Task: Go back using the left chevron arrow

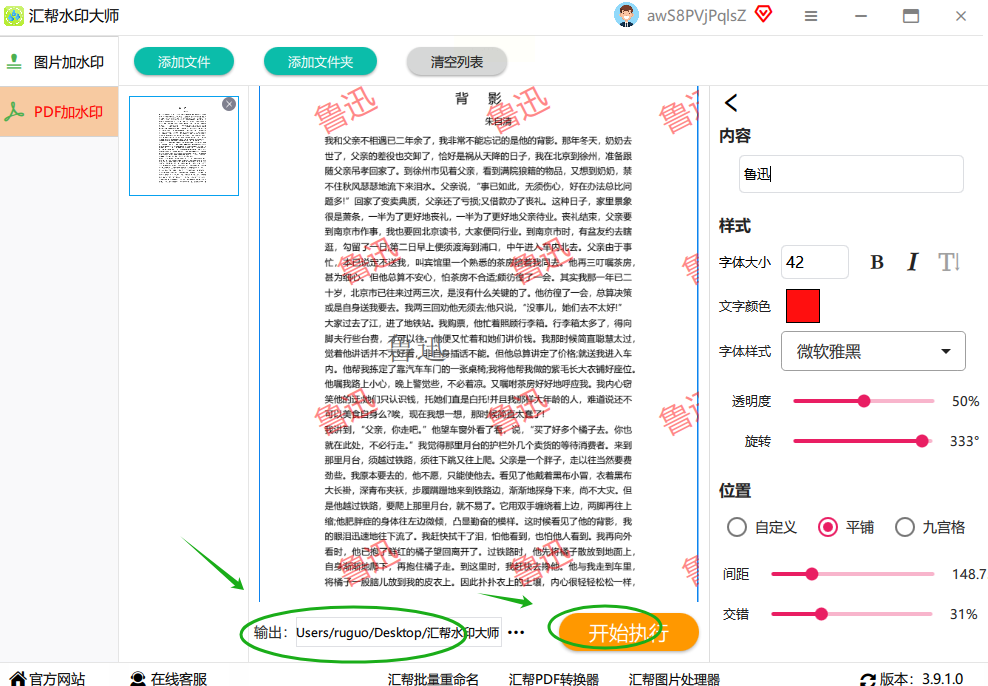Action: tap(731, 103)
